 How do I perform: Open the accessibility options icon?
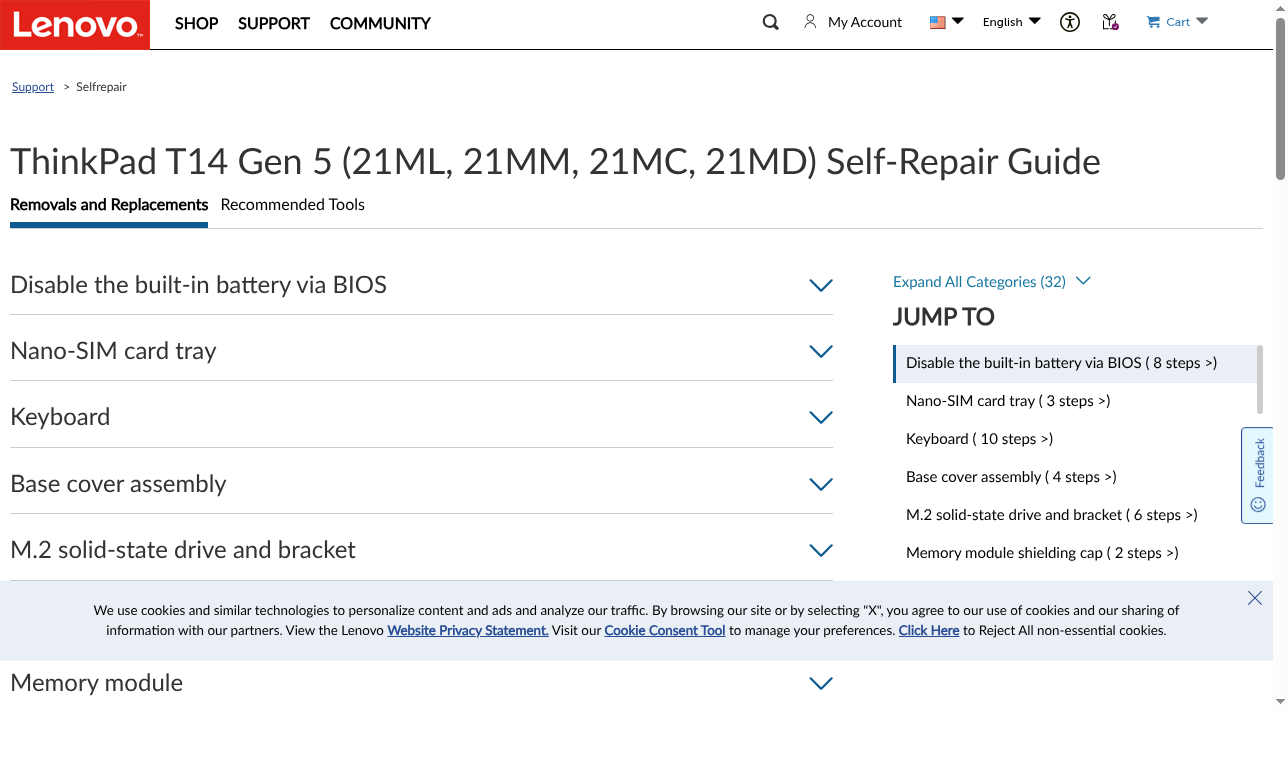tap(1070, 22)
